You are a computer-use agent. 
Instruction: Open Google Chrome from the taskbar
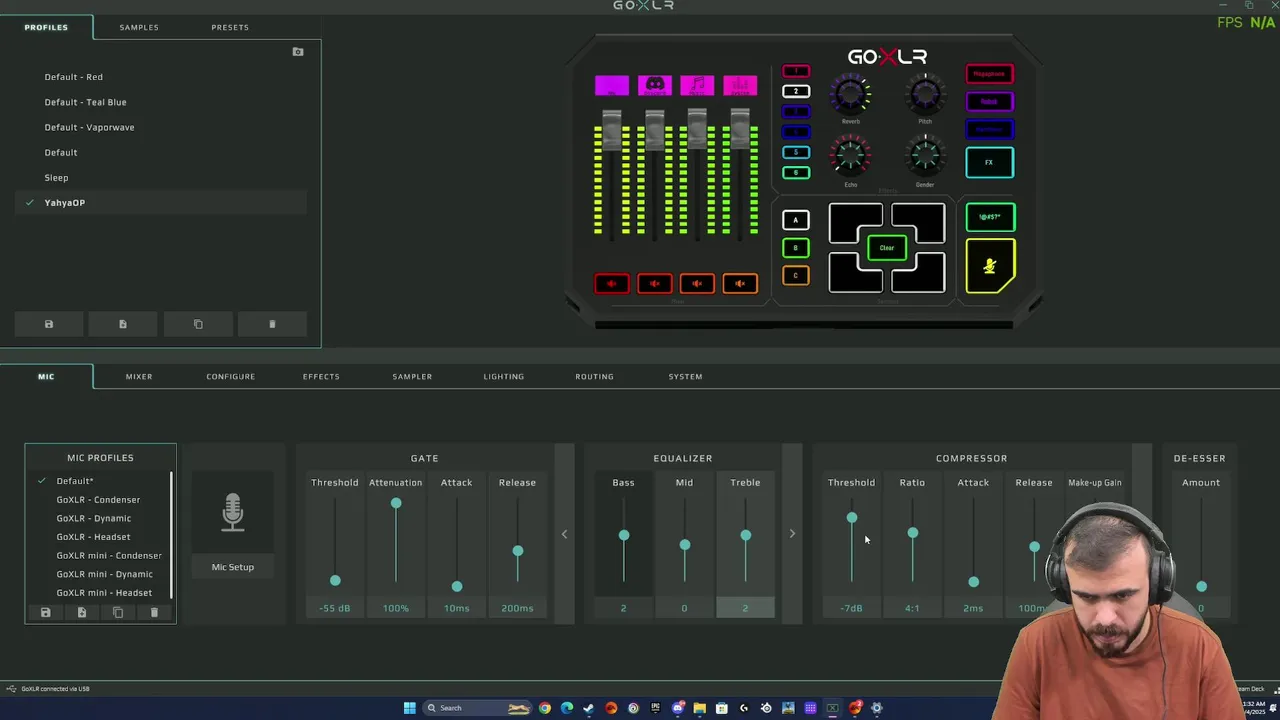coord(545,708)
